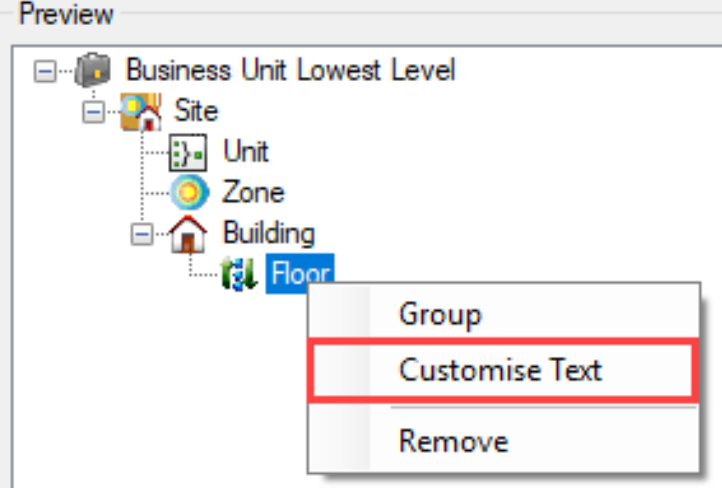Click the Building house icon
Image resolution: width=722 pixels, height=488 pixels.
point(189,234)
